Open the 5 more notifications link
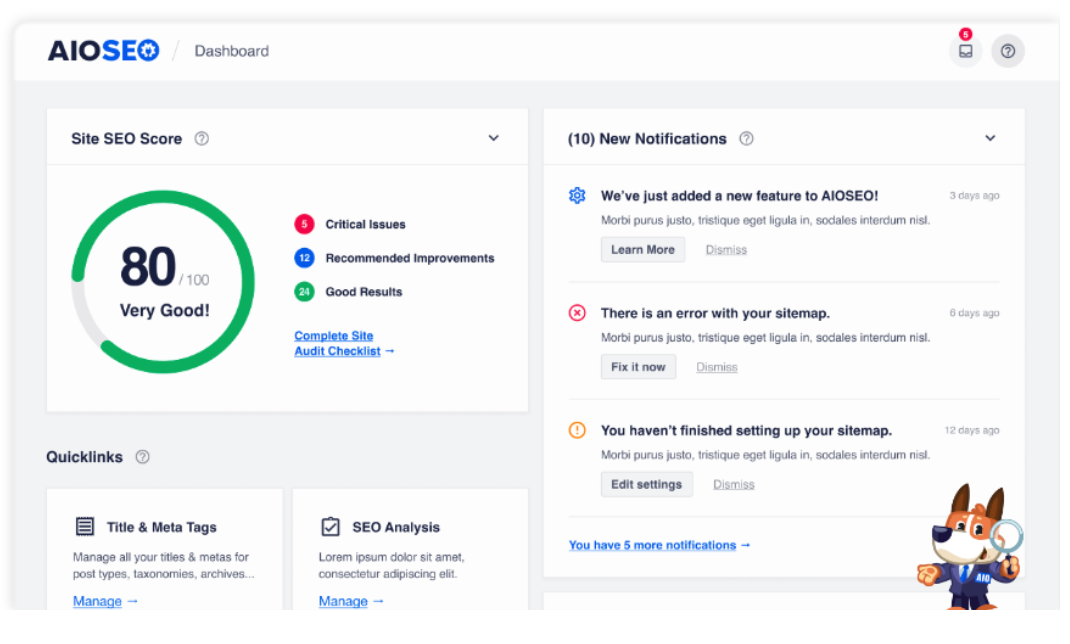Viewport: 1070px width, 644px height. tap(659, 545)
